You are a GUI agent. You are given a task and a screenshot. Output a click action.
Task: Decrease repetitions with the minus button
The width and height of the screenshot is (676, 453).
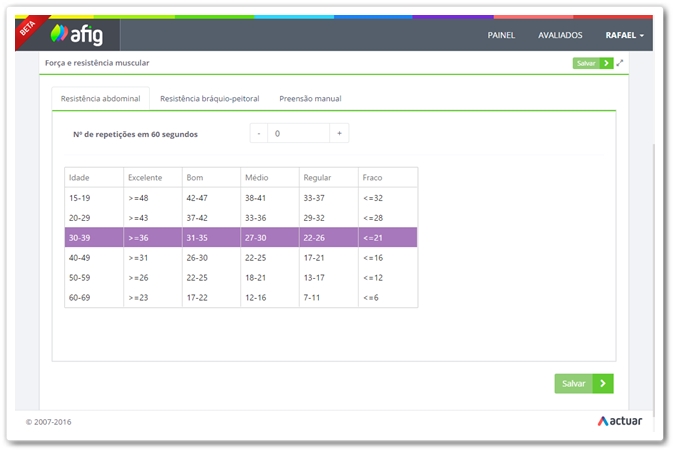click(x=259, y=133)
